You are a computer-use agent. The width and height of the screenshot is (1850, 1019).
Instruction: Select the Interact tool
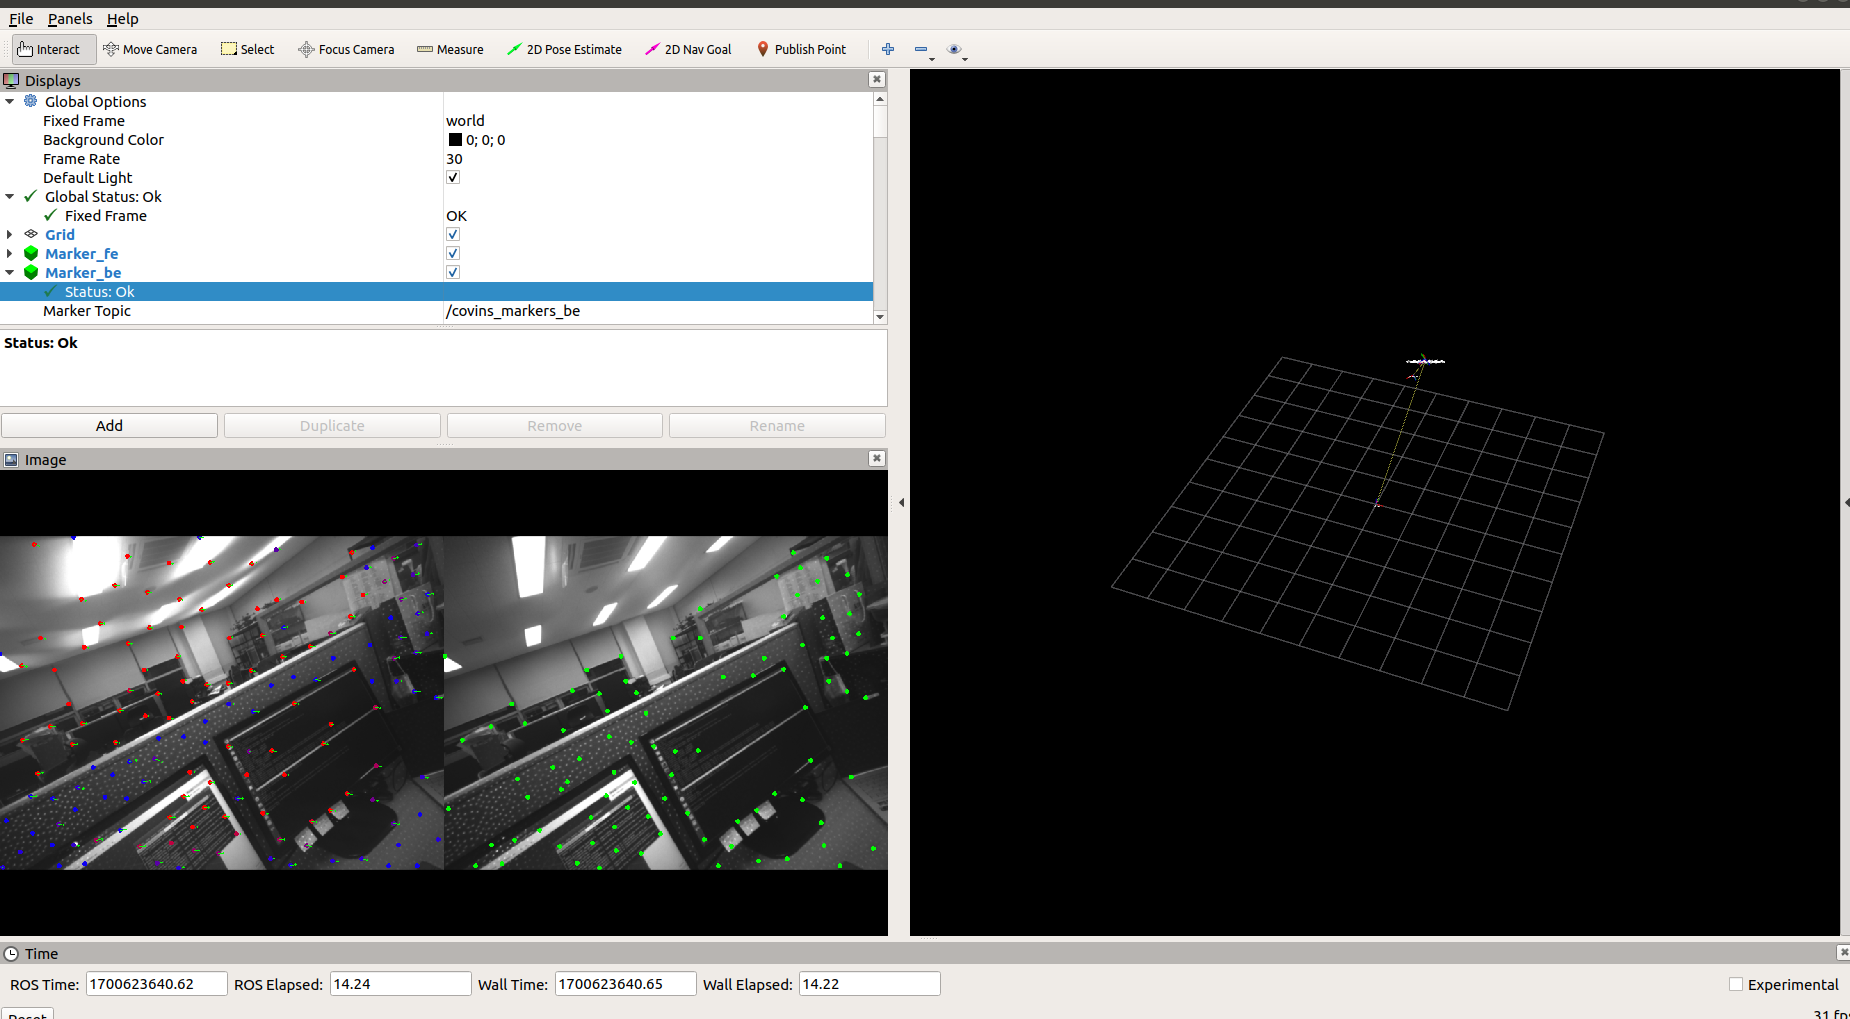click(52, 49)
